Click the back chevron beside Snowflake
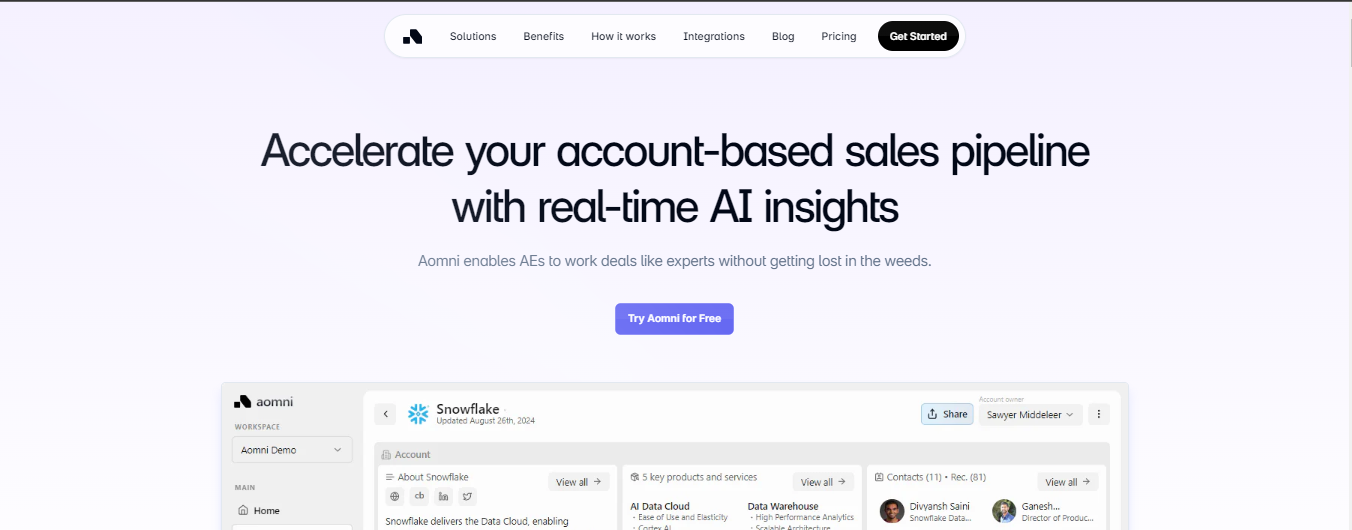The height and width of the screenshot is (530, 1352). (x=386, y=414)
